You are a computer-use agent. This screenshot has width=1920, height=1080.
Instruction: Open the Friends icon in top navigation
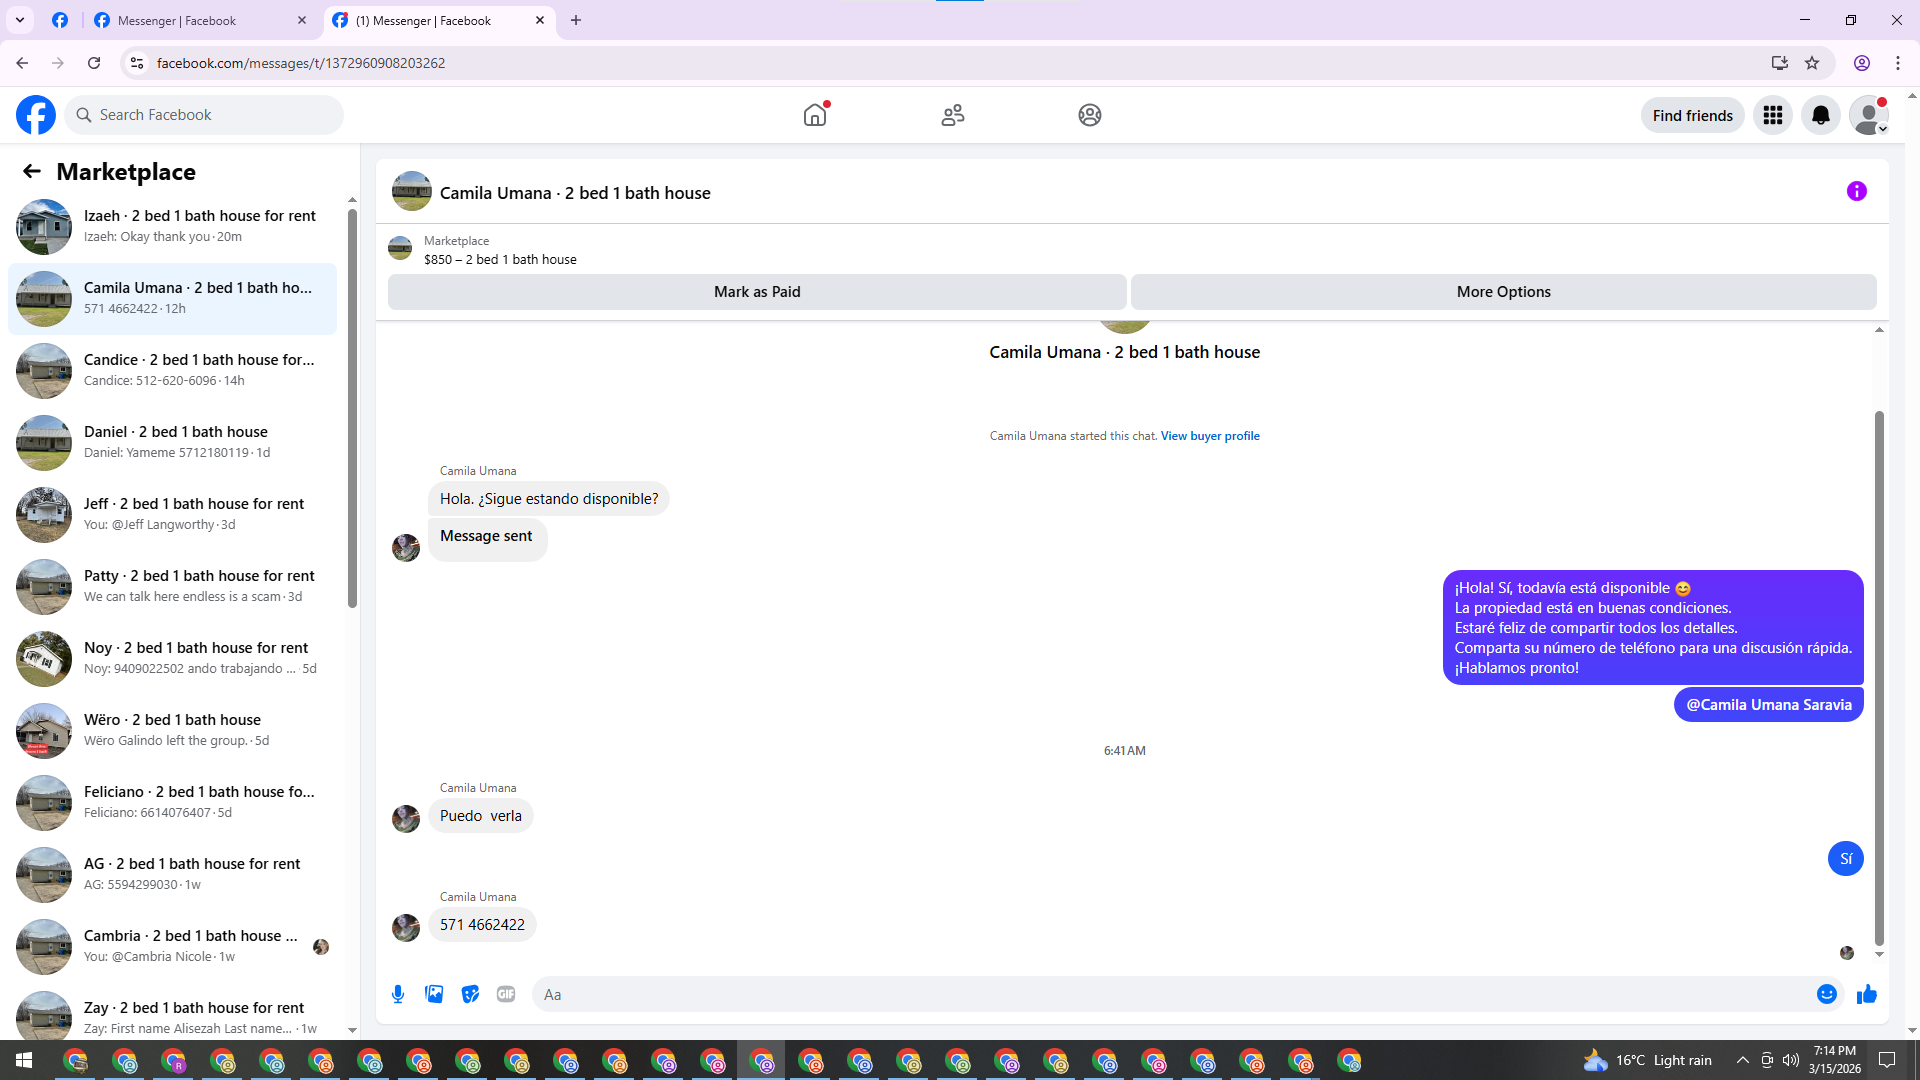pos(953,115)
